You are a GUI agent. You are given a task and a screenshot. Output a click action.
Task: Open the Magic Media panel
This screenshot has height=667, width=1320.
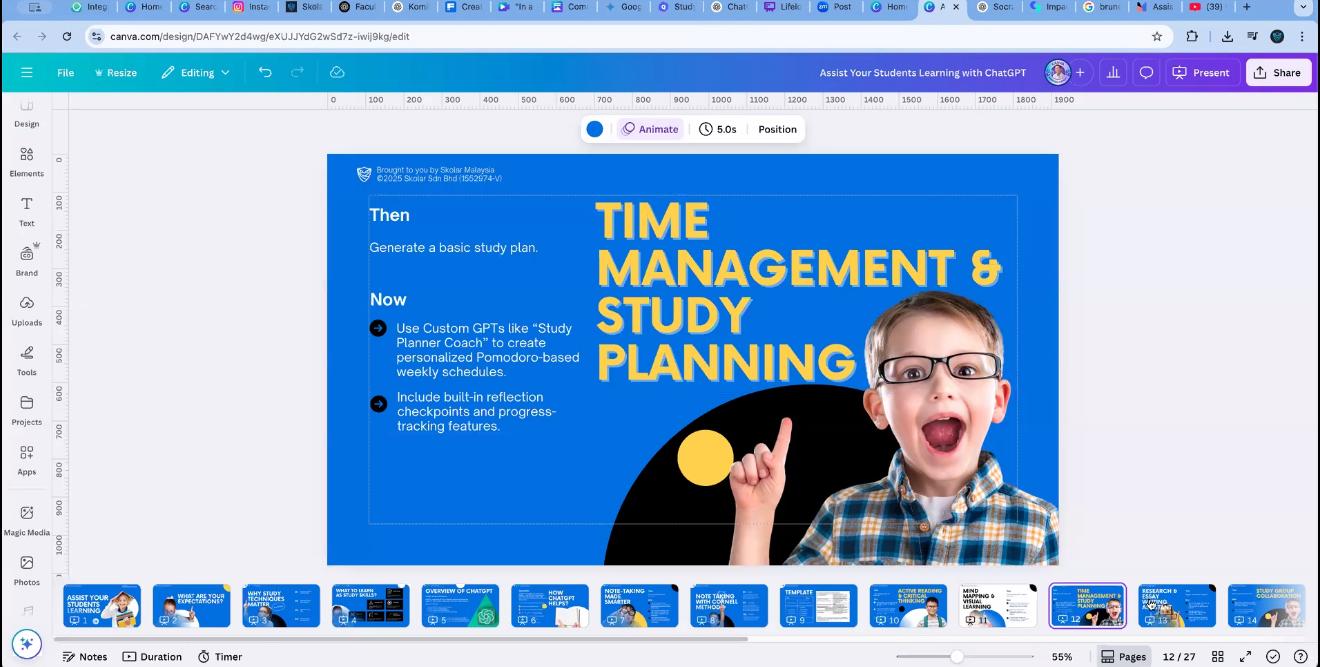coord(27,520)
